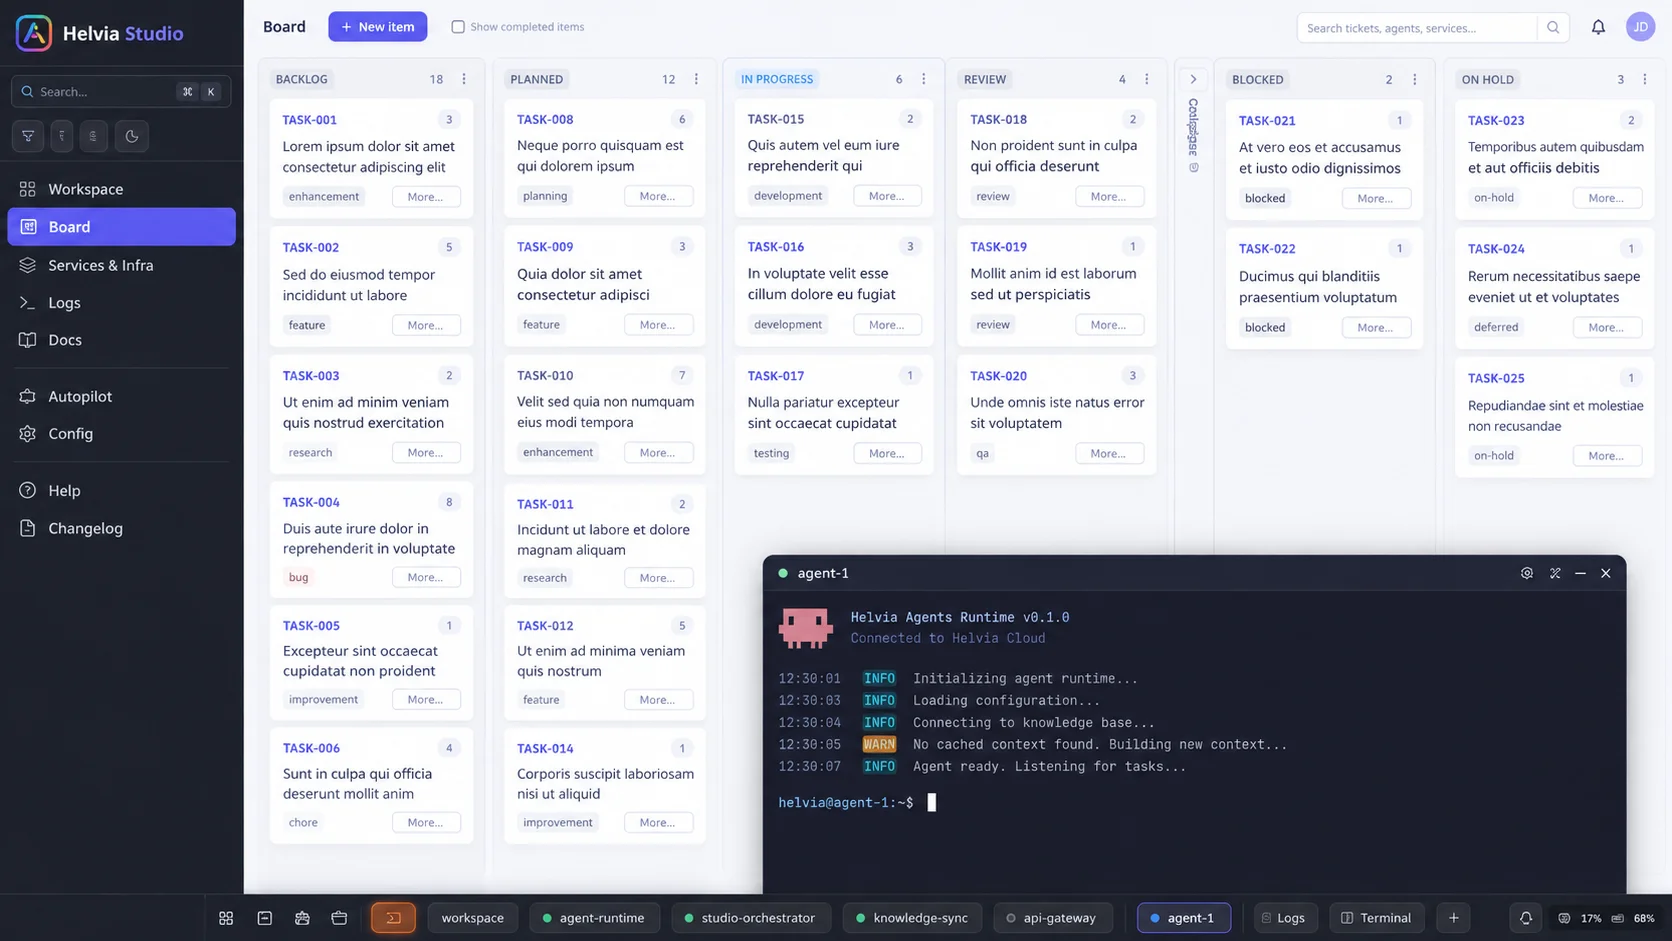Open the TASK-024 link
This screenshot has height=941, width=1672.
1496,249
